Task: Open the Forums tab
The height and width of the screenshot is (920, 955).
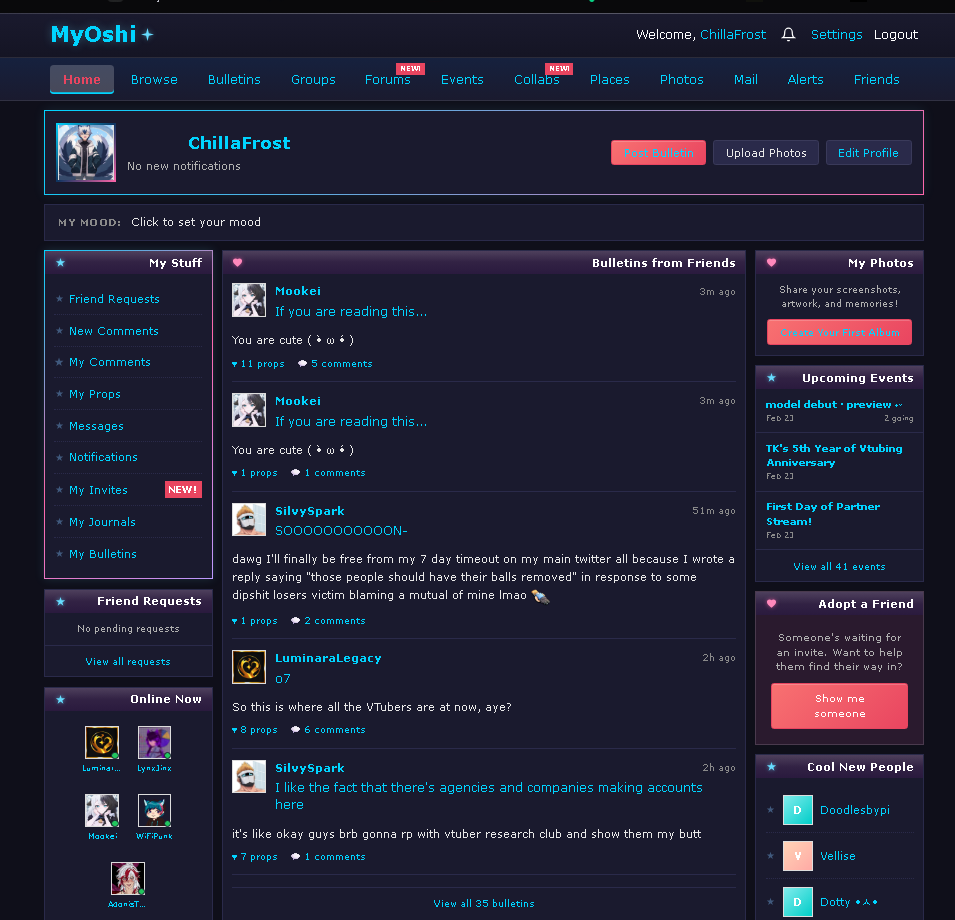Action: point(387,80)
